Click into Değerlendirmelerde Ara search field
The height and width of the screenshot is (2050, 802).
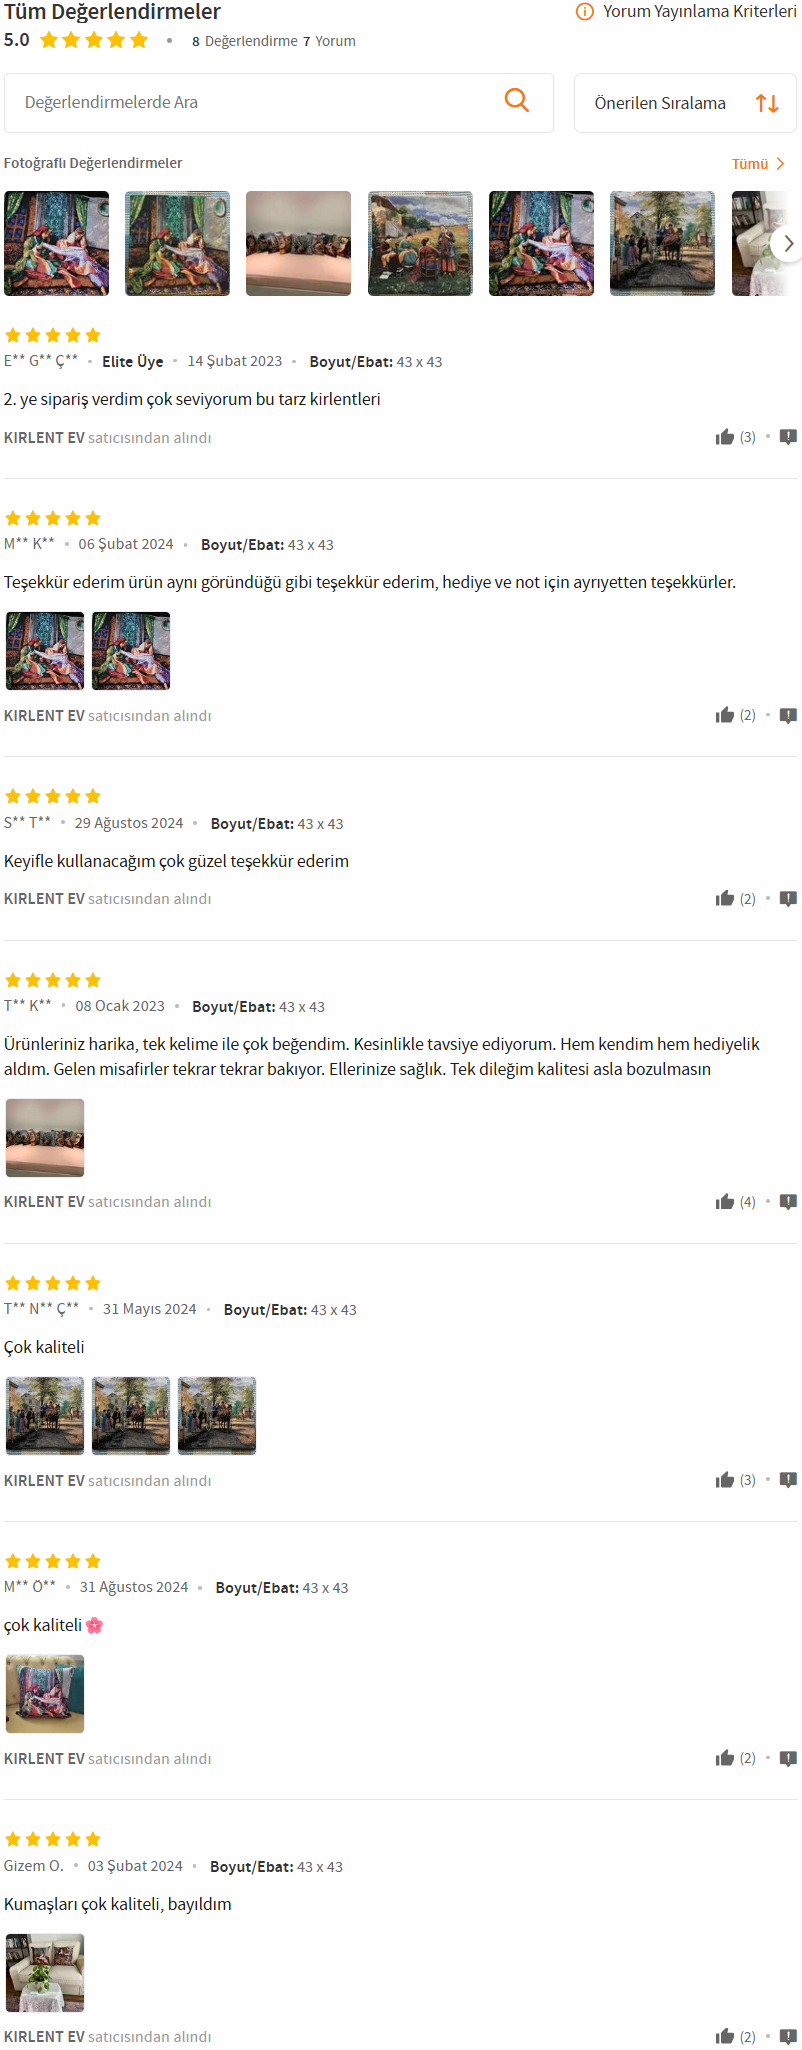255,102
